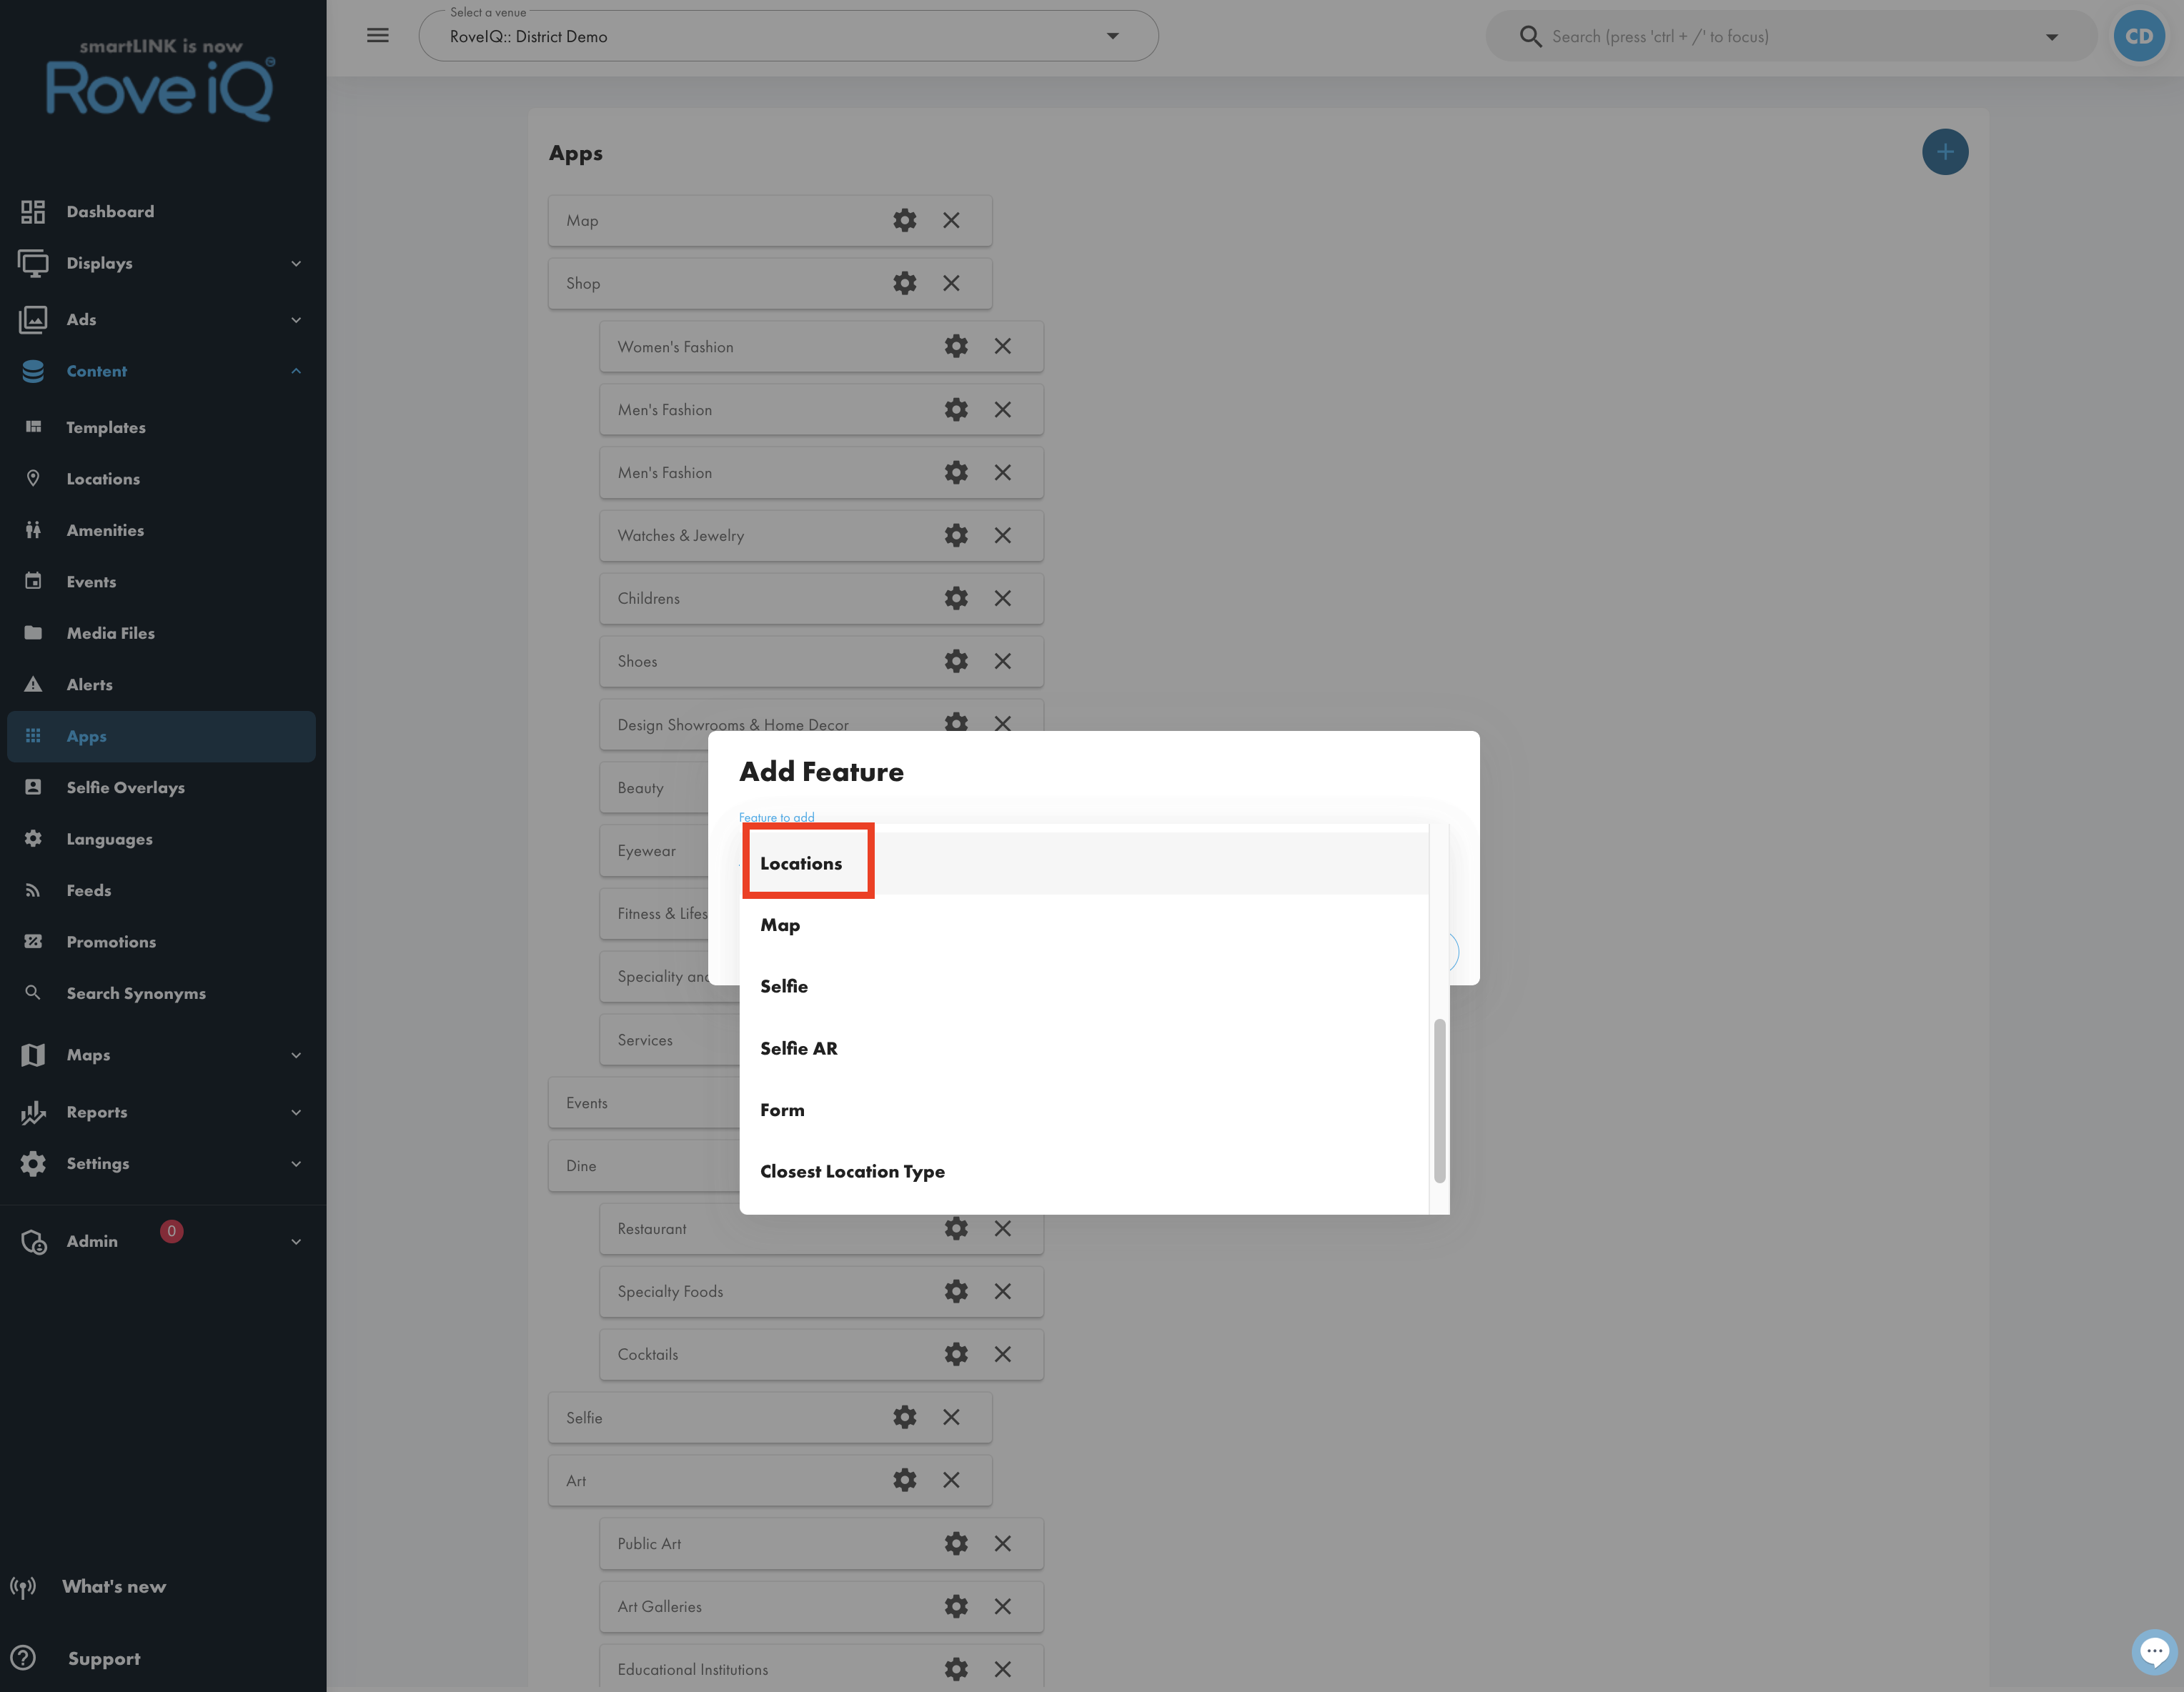
Task: Select Form in feature list
Action: click(x=1084, y=1110)
